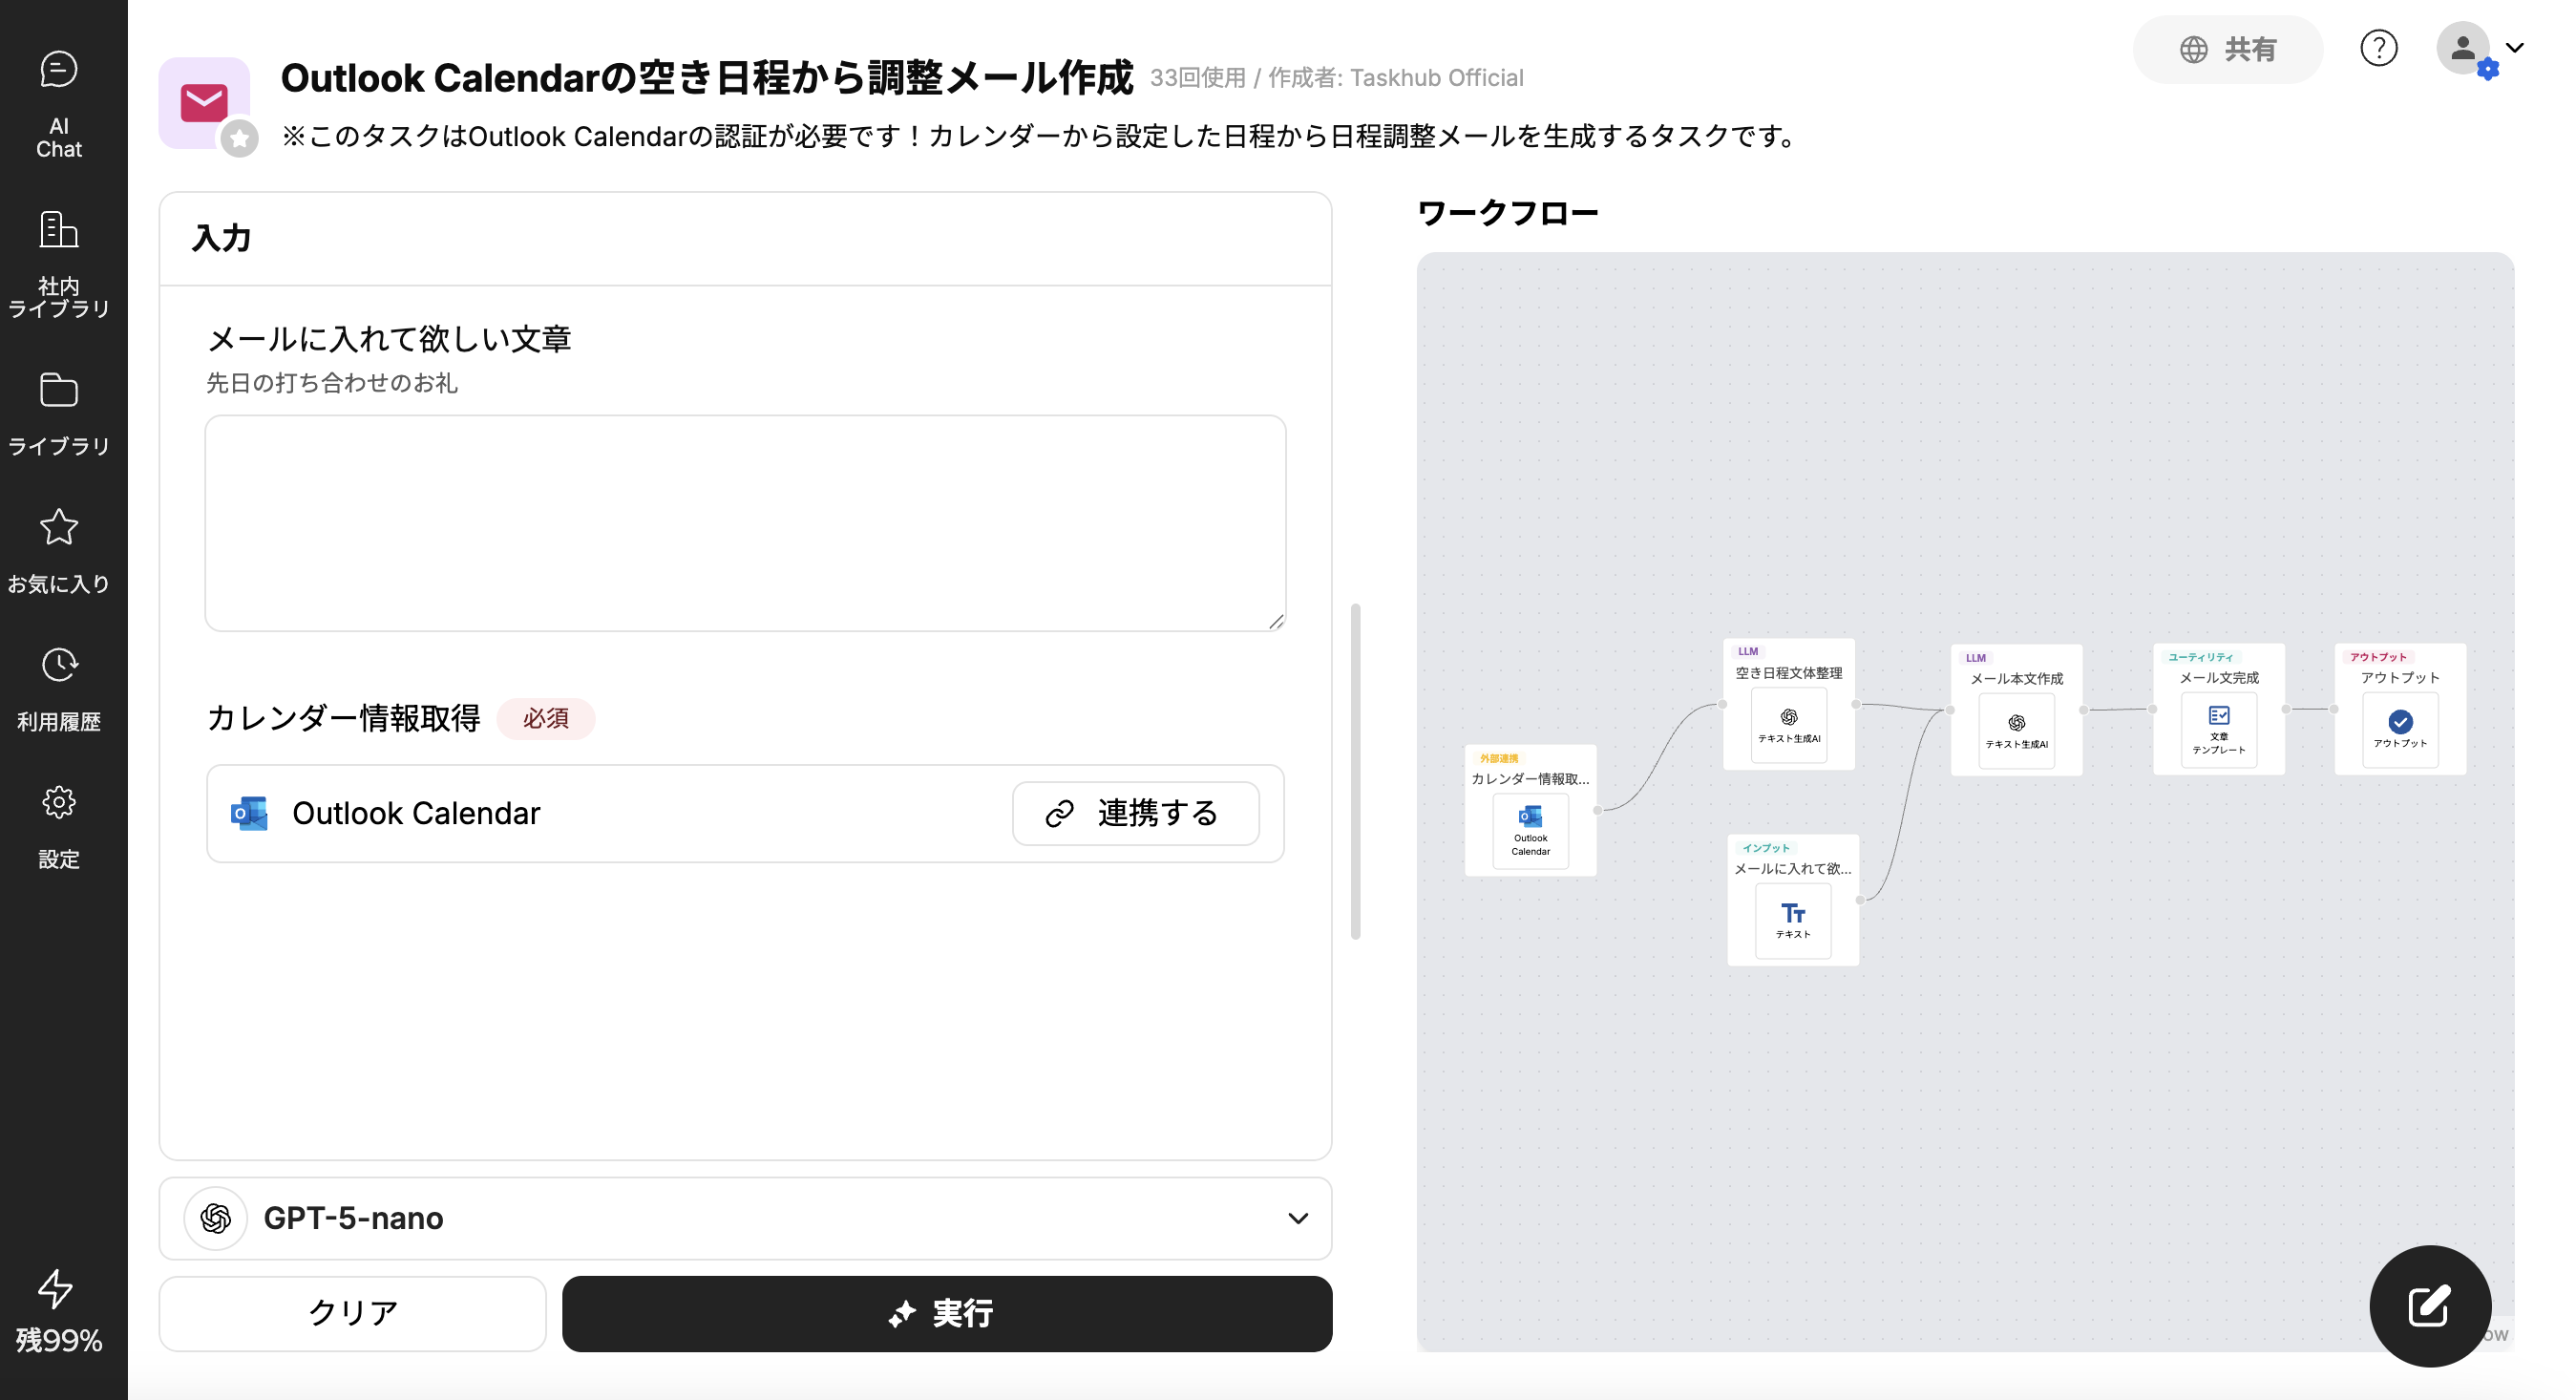Select the アウトプット workflow node

[x=2399, y=710]
